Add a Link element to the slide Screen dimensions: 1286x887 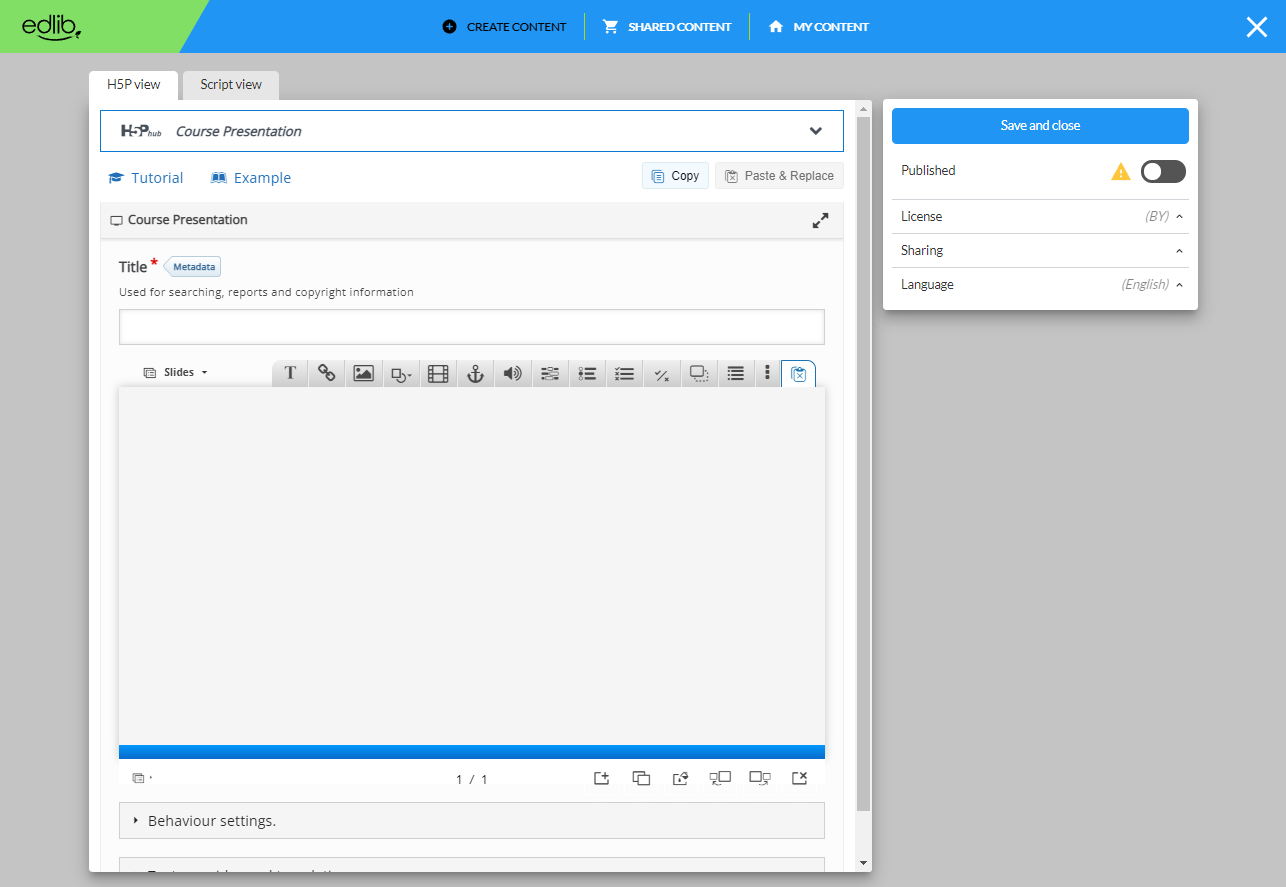click(326, 373)
